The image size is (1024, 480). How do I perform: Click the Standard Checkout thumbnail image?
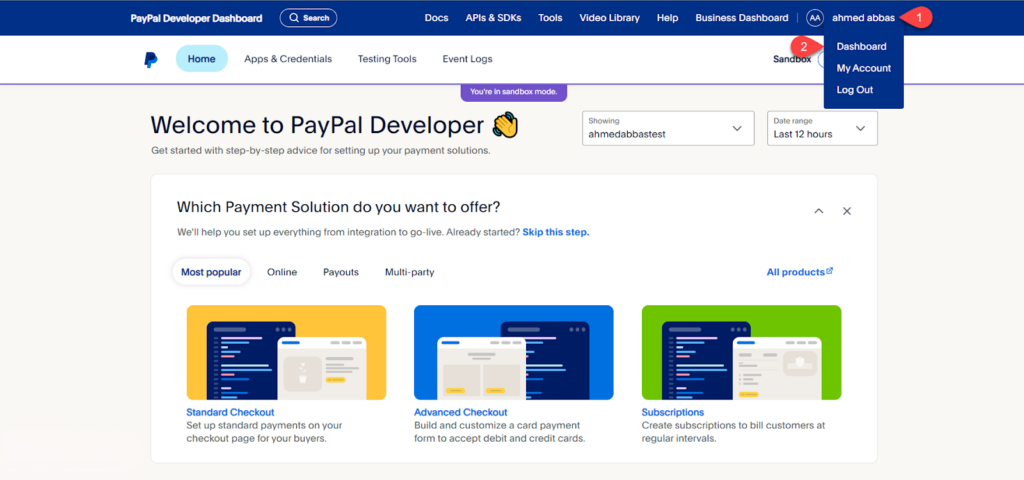coord(286,353)
